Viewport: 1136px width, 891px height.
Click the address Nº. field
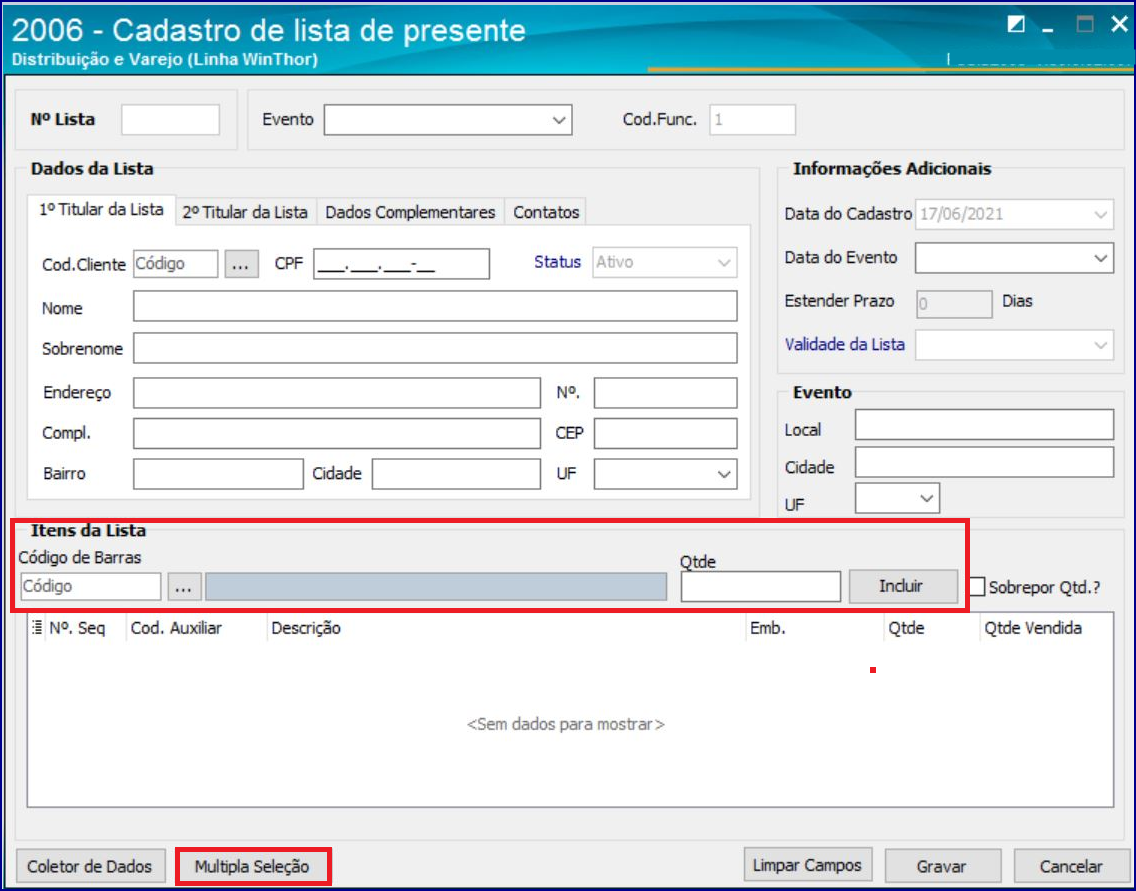[666, 393]
